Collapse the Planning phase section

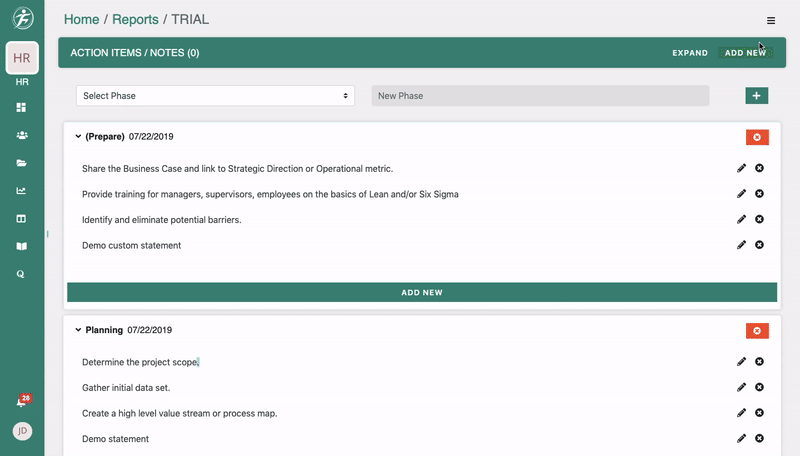coord(78,330)
